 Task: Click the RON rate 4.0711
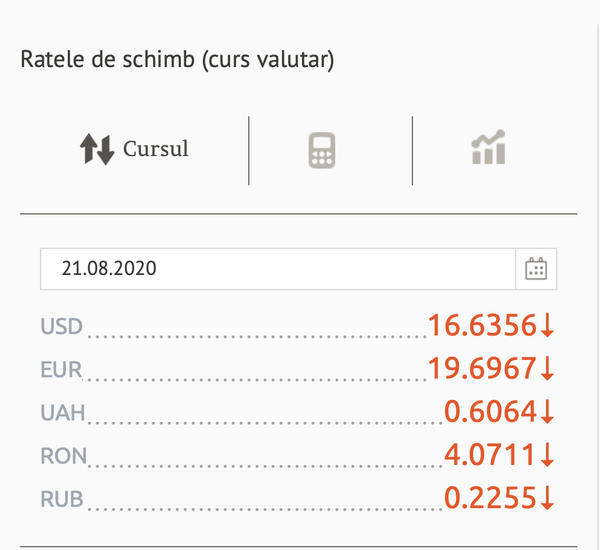pyautogui.click(x=490, y=455)
